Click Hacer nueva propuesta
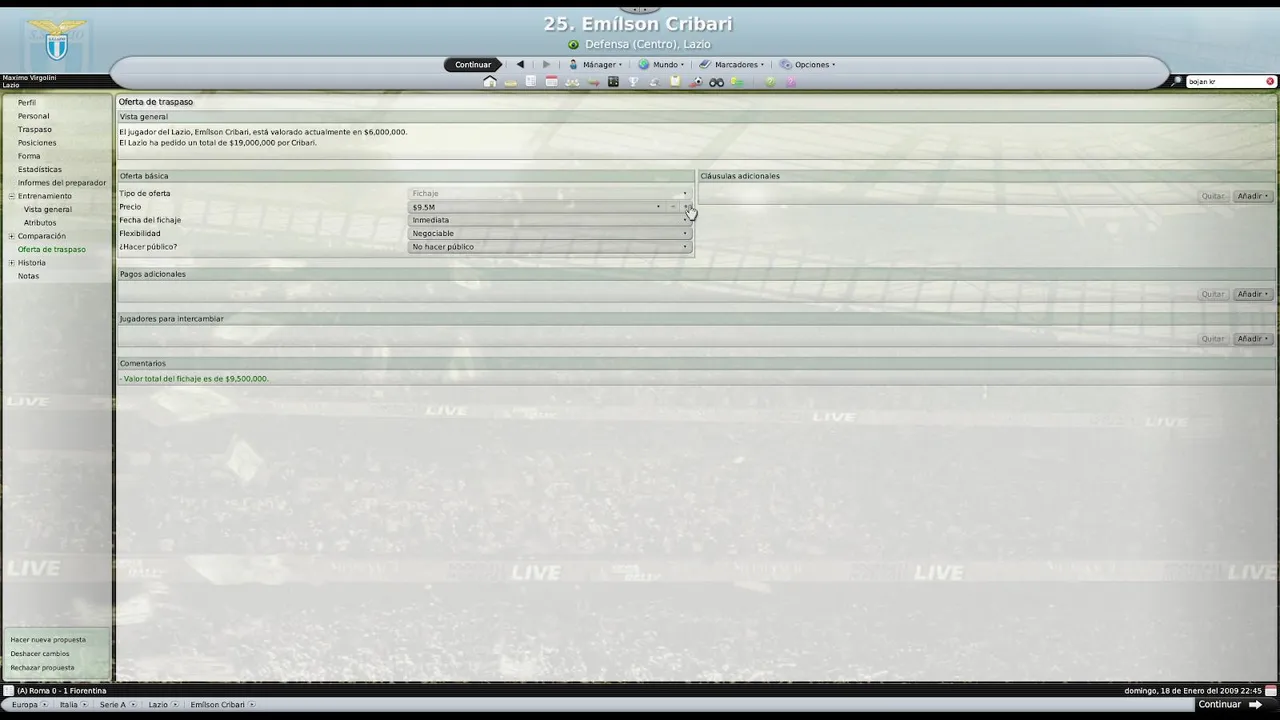This screenshot has height=720, width=1280. (x=48, y=640)
